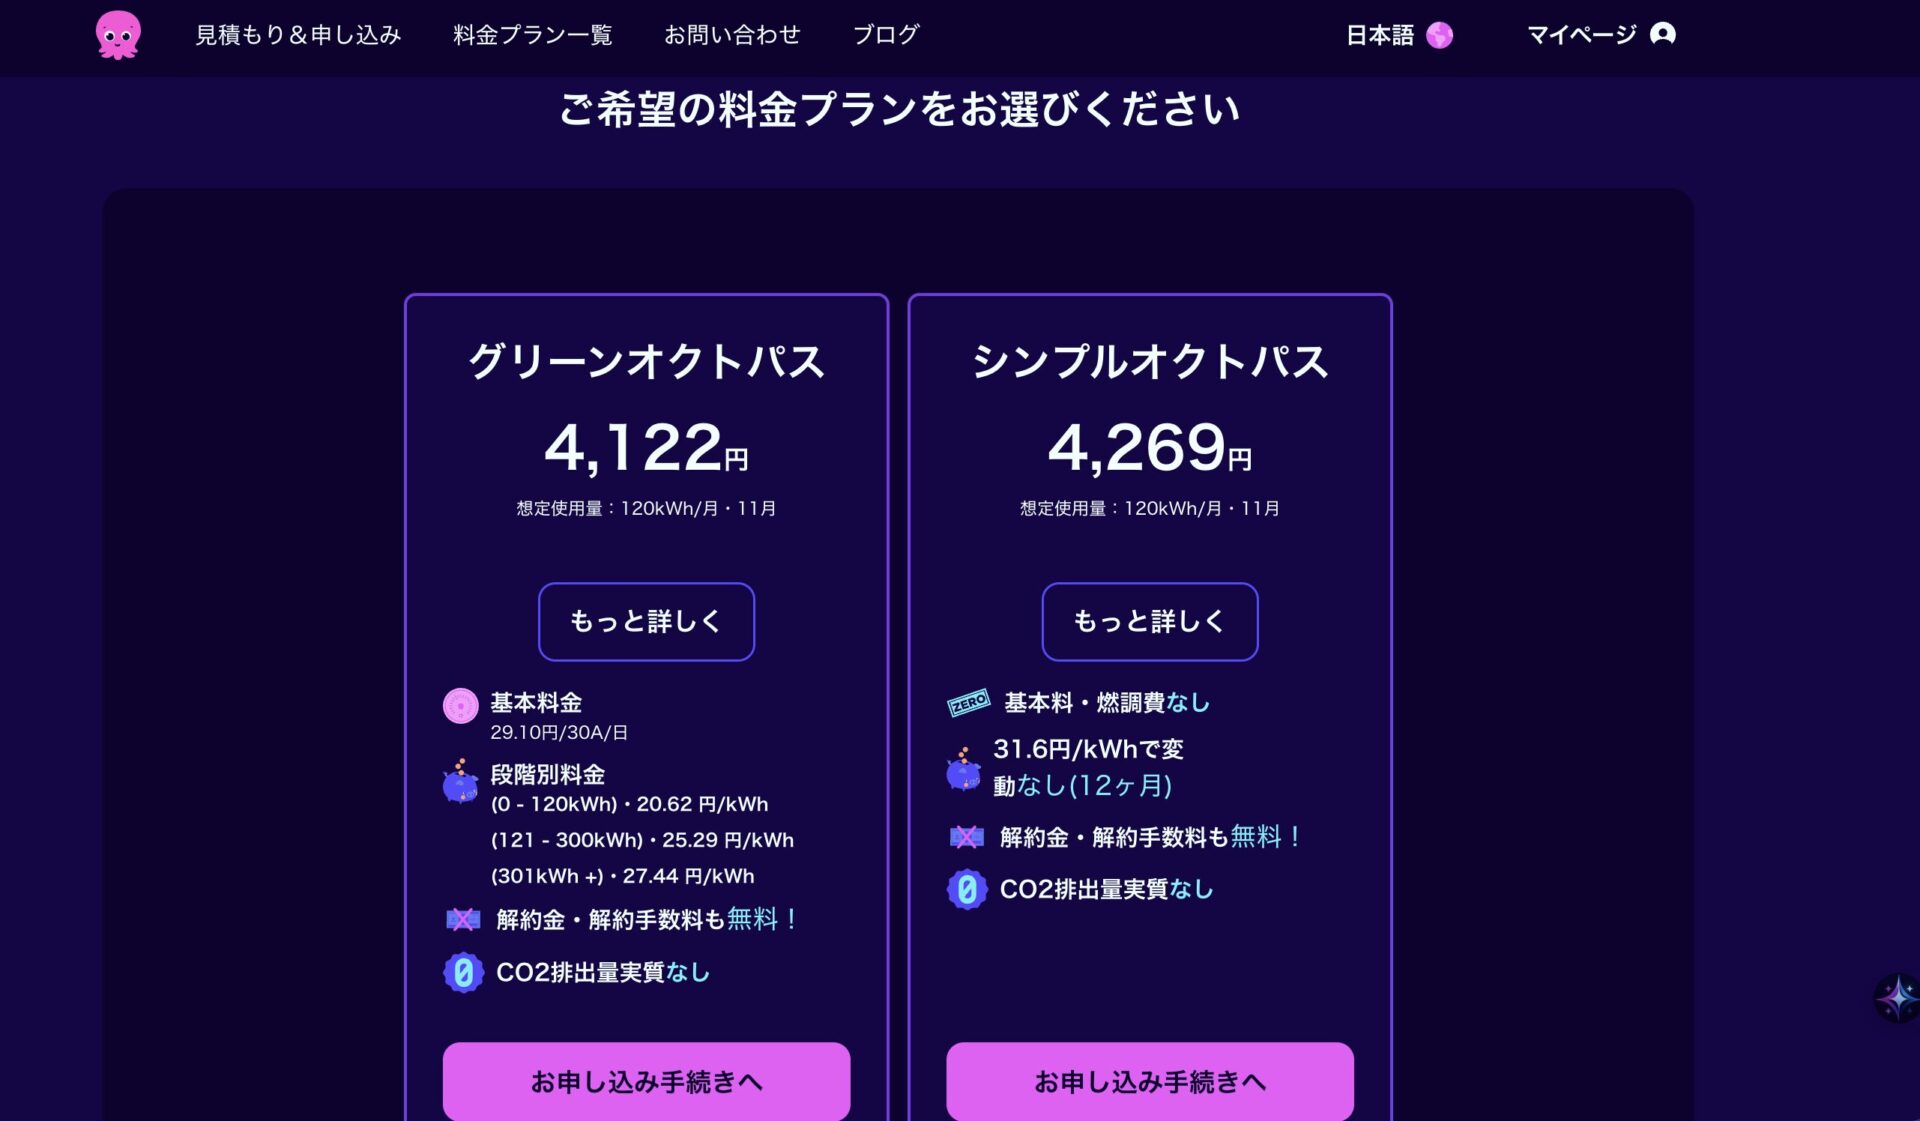This screenshot has height=1121, width=1920.
Task: Click the マイページ user avatar icon
Action: pos(1662,34)
